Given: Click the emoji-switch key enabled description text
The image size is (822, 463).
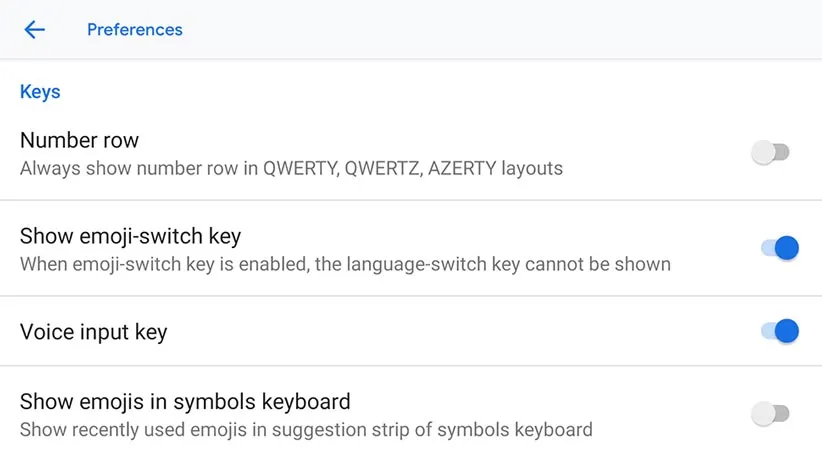Looking at the screenshot, I should [x=345, y=265].
